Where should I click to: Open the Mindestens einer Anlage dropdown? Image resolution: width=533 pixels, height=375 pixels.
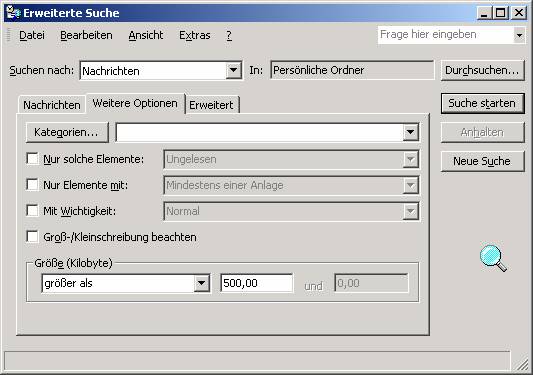pos(410,185)
